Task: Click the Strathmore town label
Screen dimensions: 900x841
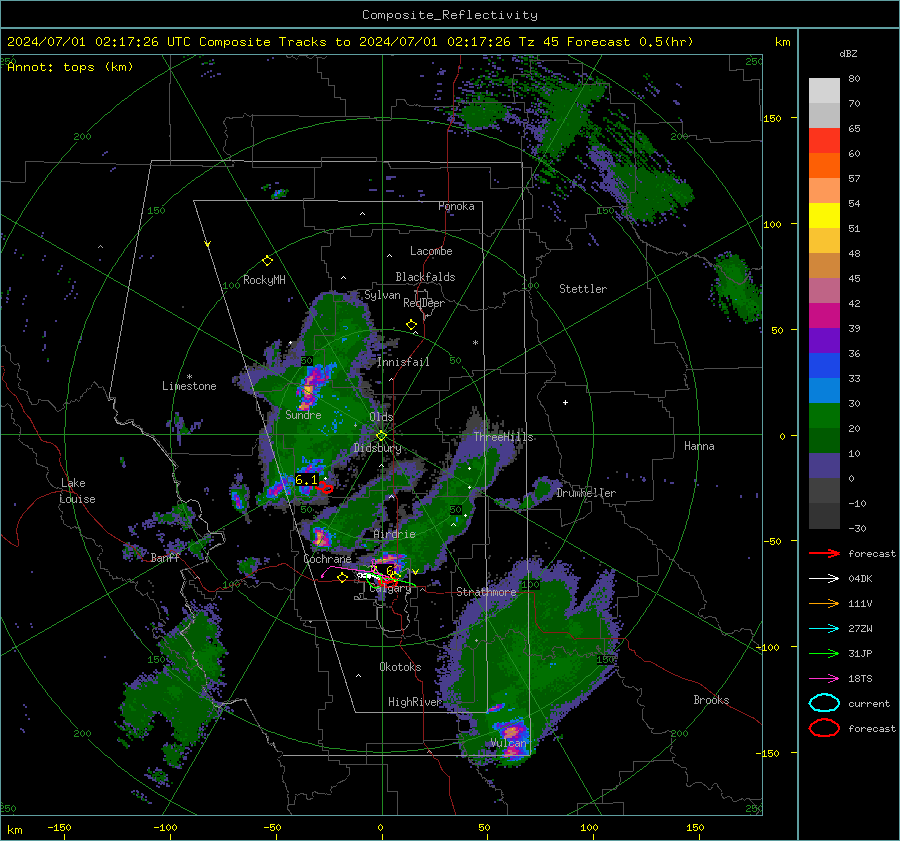Action: click(486, 592)
